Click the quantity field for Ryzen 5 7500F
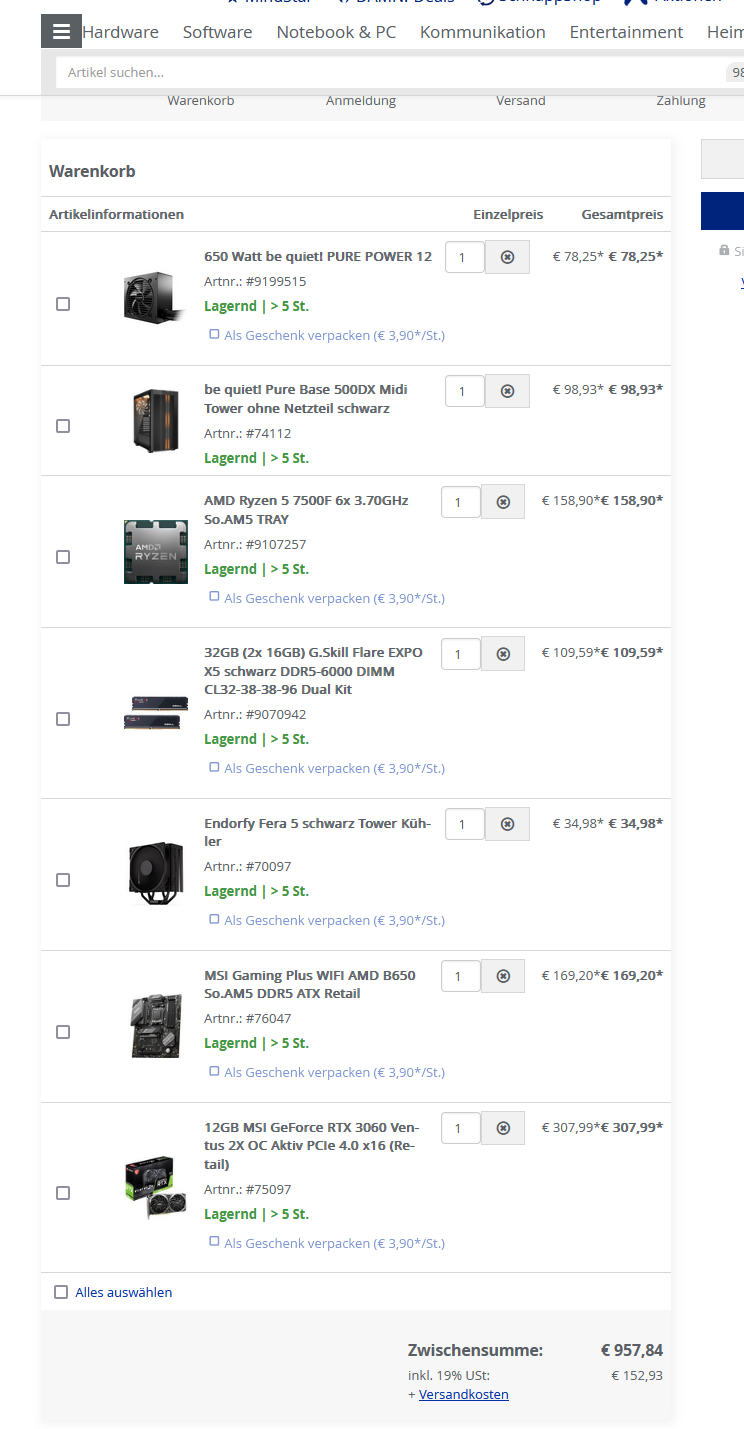This screenshot has width=744, height=1429. point(461,502)
